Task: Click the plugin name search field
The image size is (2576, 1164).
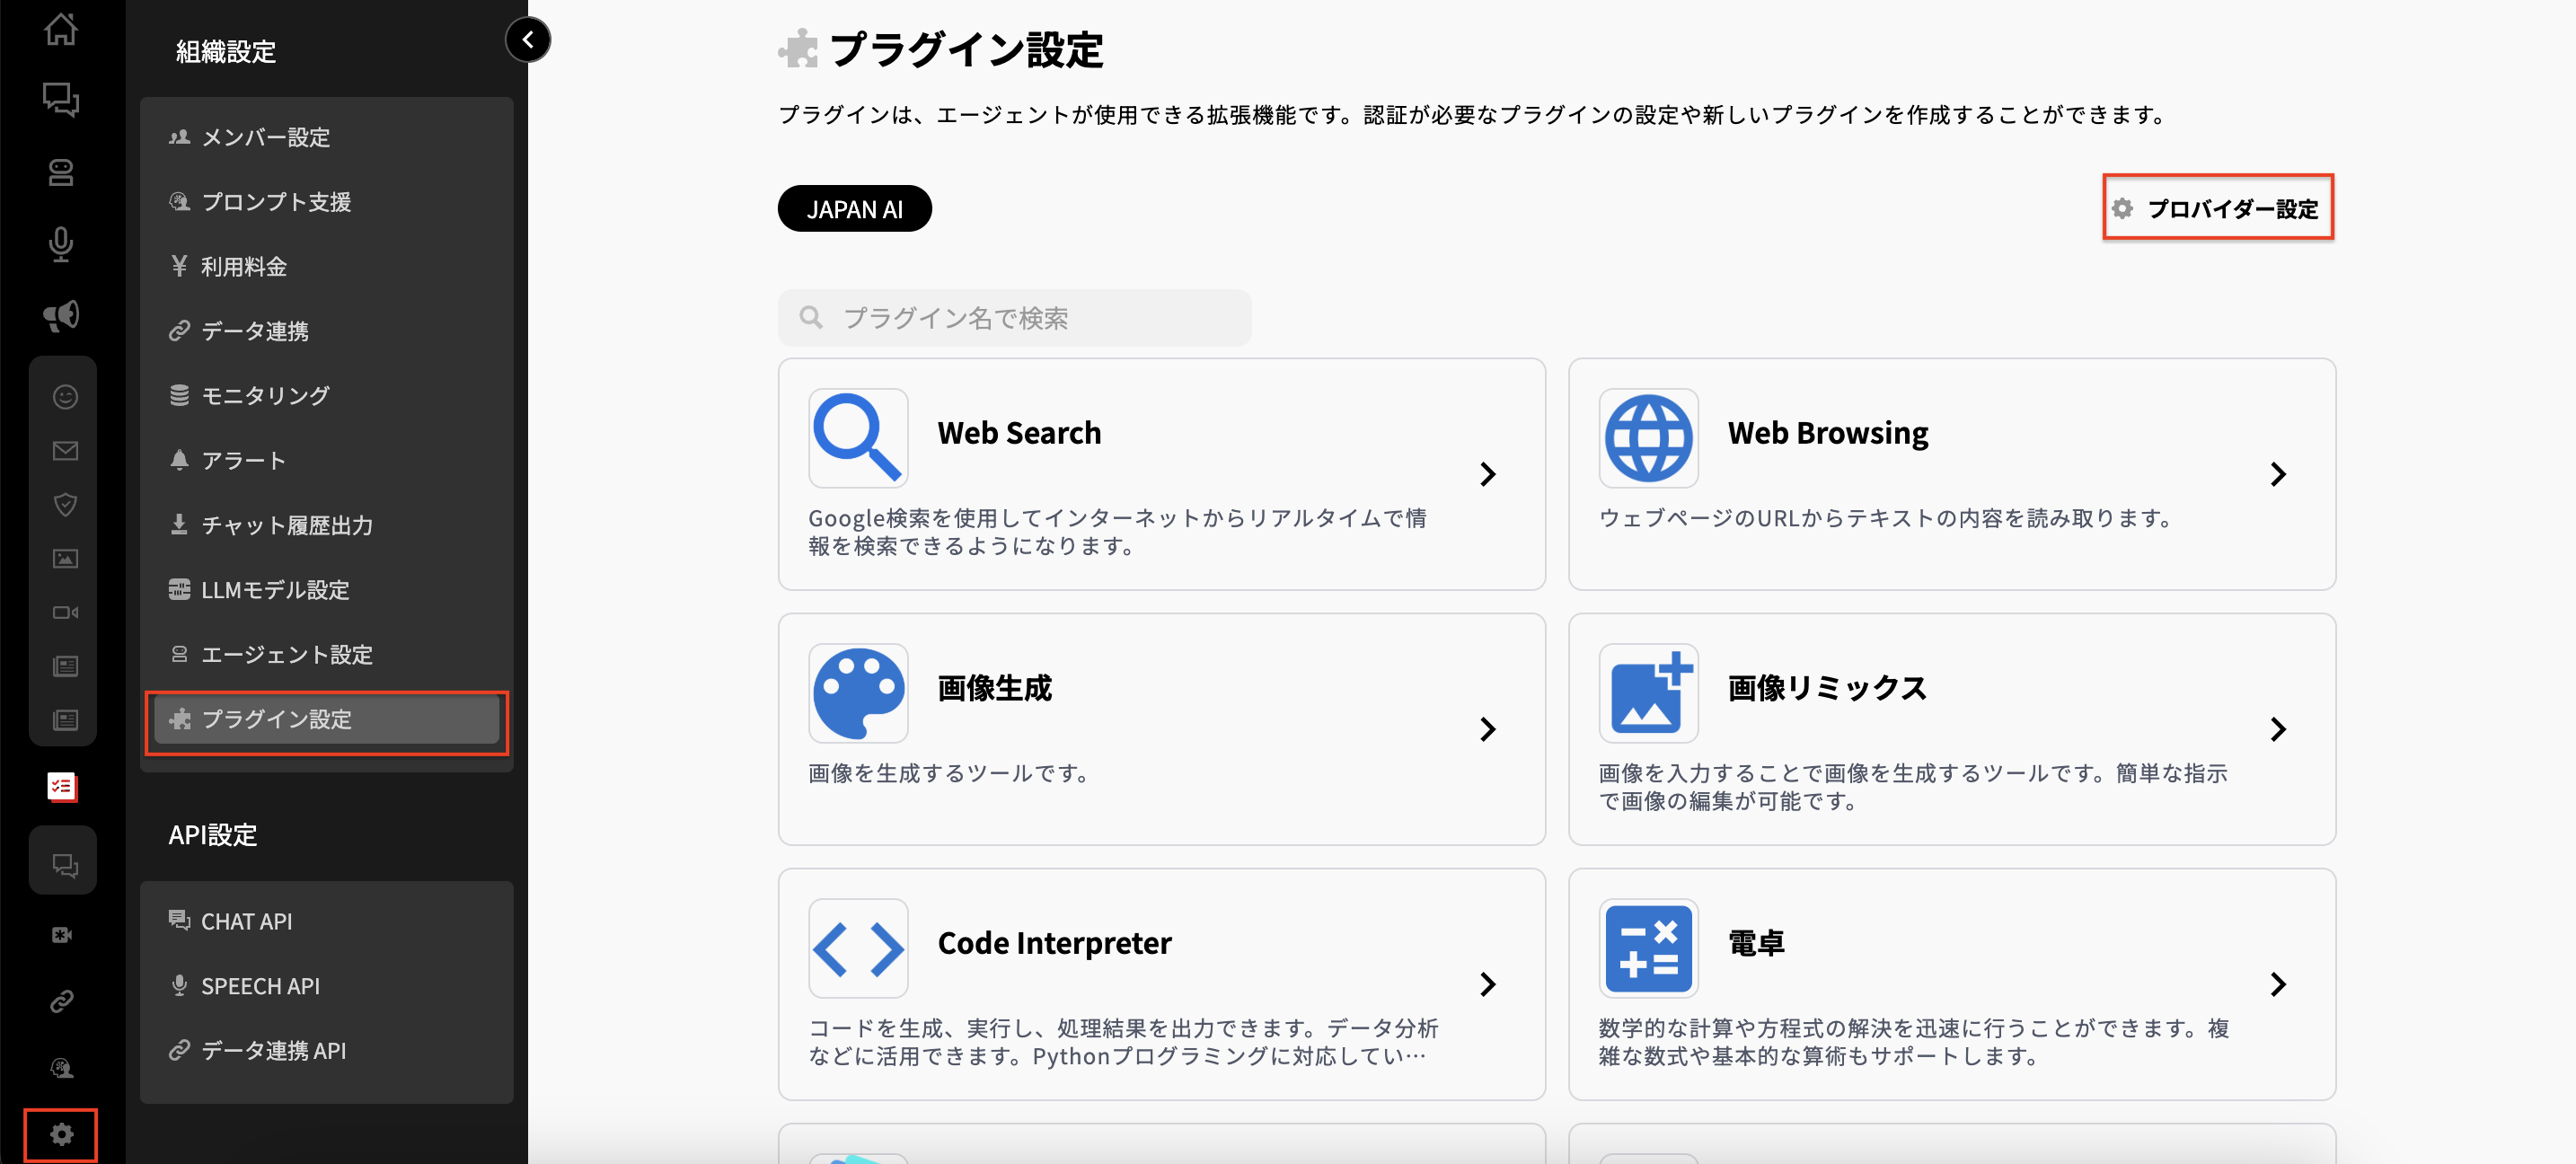Action: pos(1014,317)
